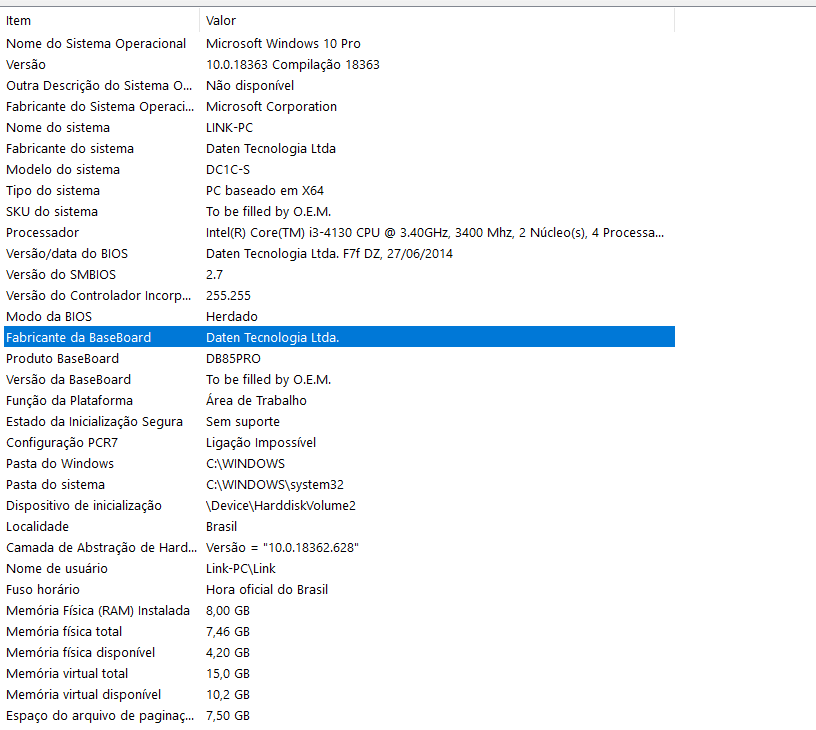816x730 pixels.
Task: Click the Item column header
Action: (x=101, y=21)
